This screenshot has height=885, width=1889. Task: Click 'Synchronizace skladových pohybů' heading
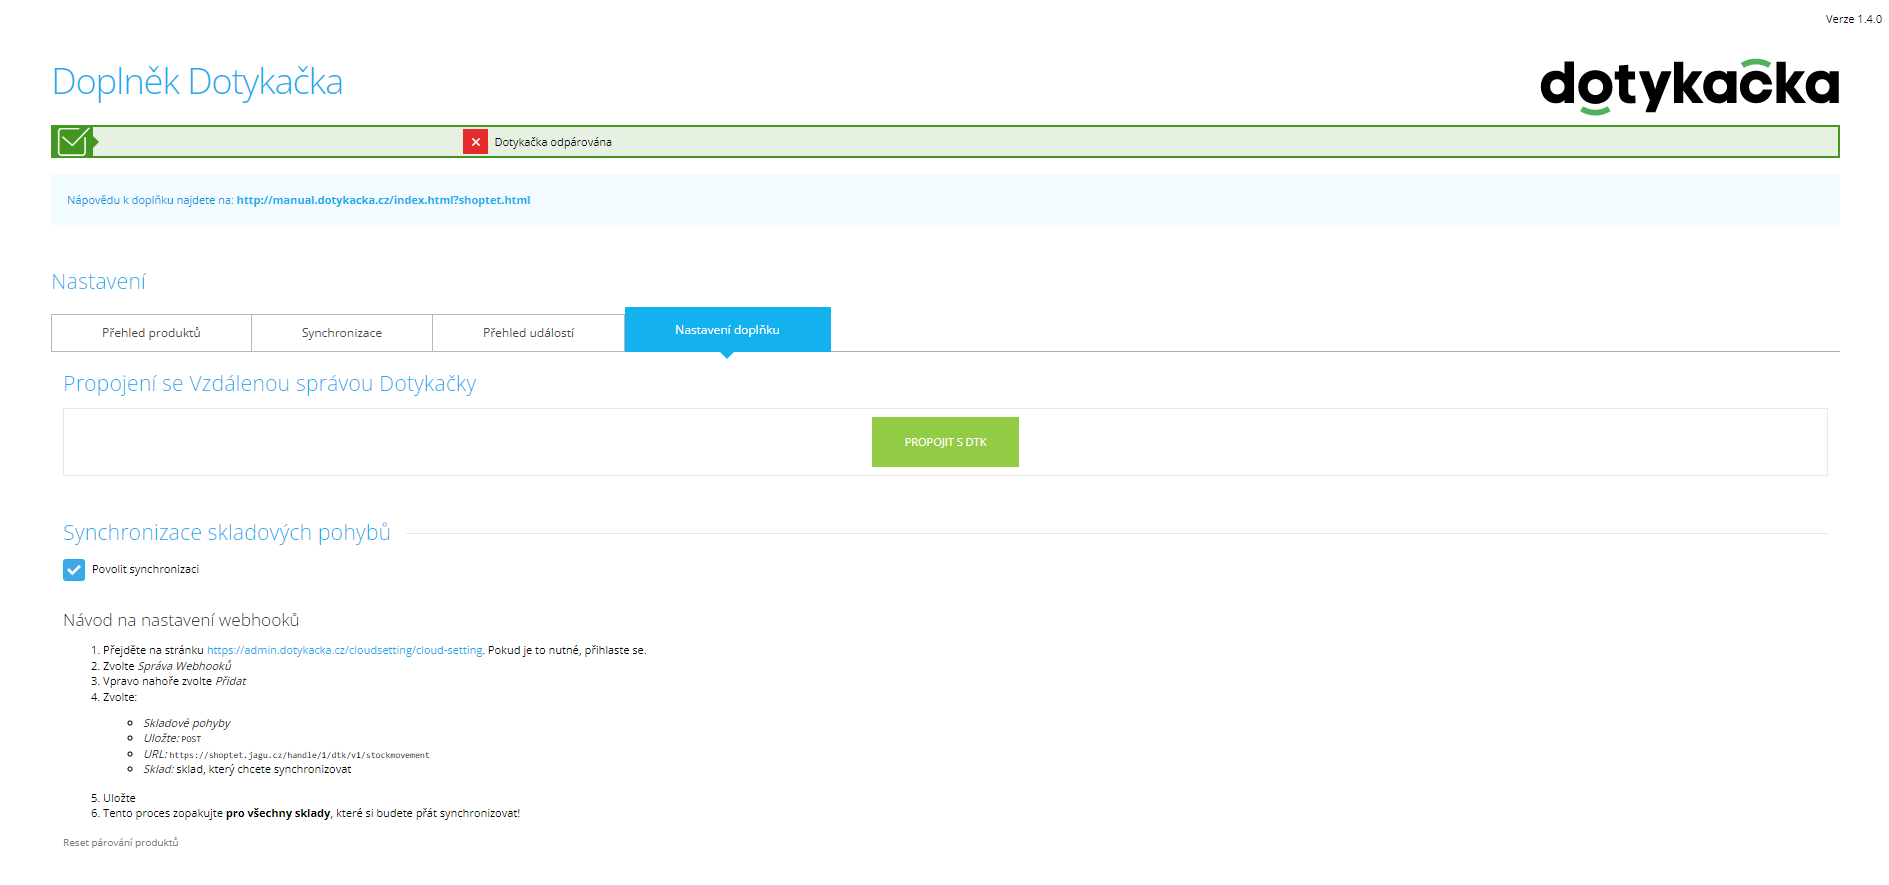(227, 533)
